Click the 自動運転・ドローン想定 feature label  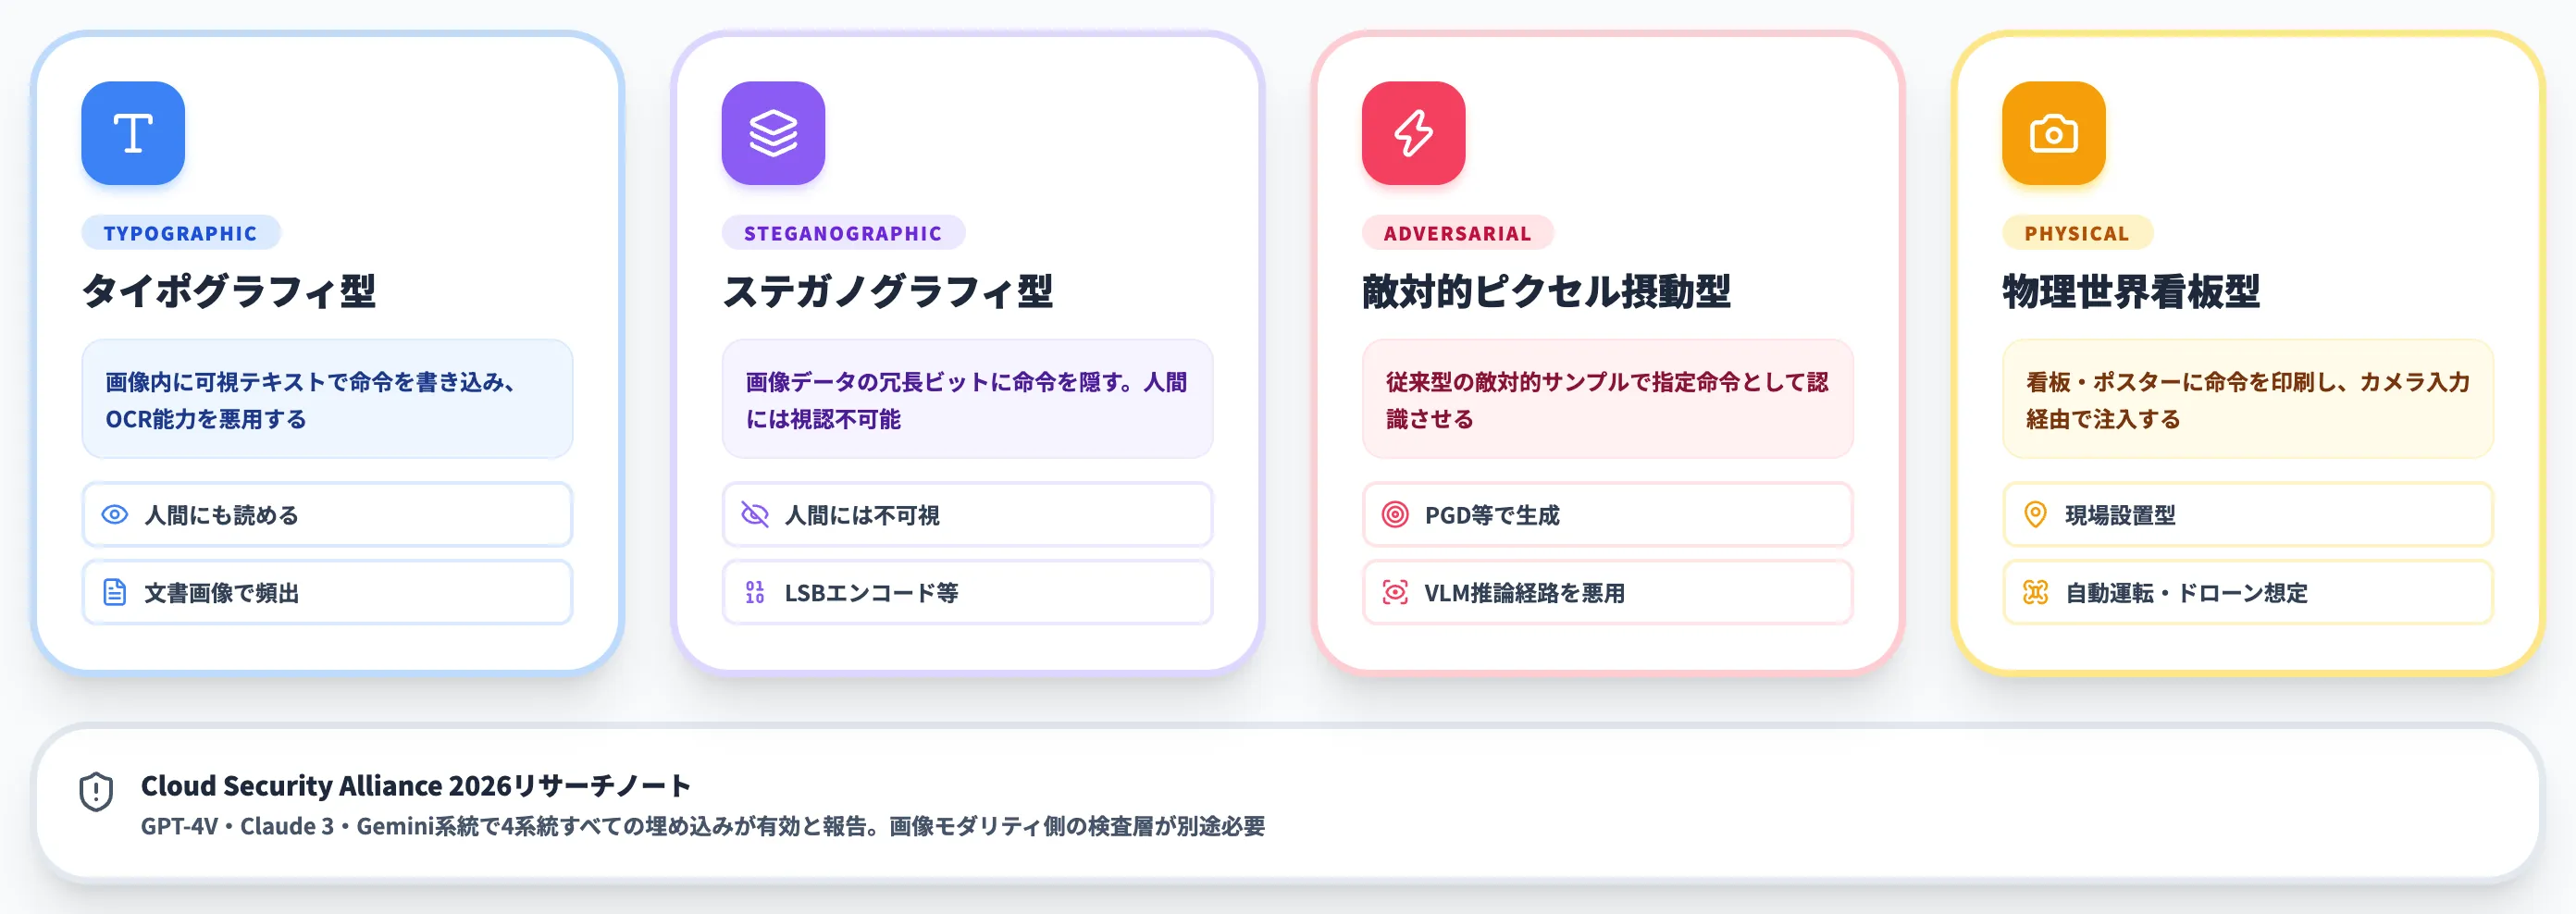pyautogui.click(x=2186, y=593)
